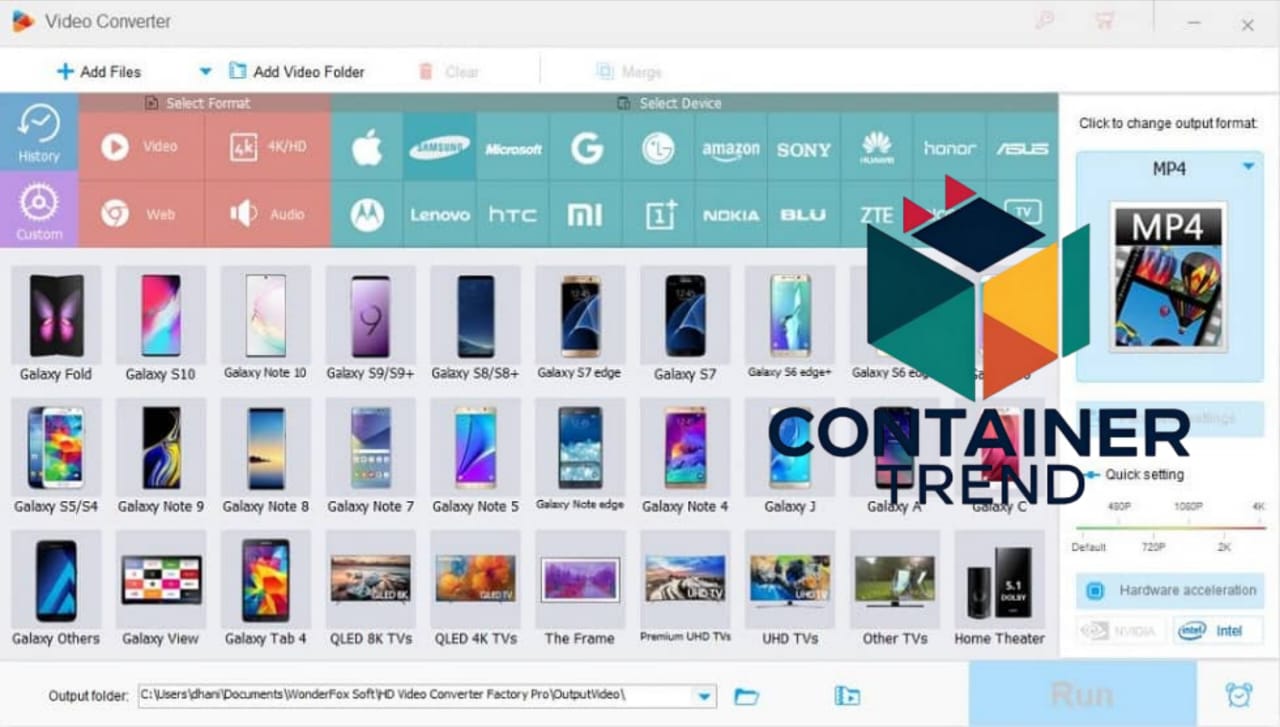This screenshot has height=727, width=1280.
Task: Click the Merge button
Action: click(629, 71)
